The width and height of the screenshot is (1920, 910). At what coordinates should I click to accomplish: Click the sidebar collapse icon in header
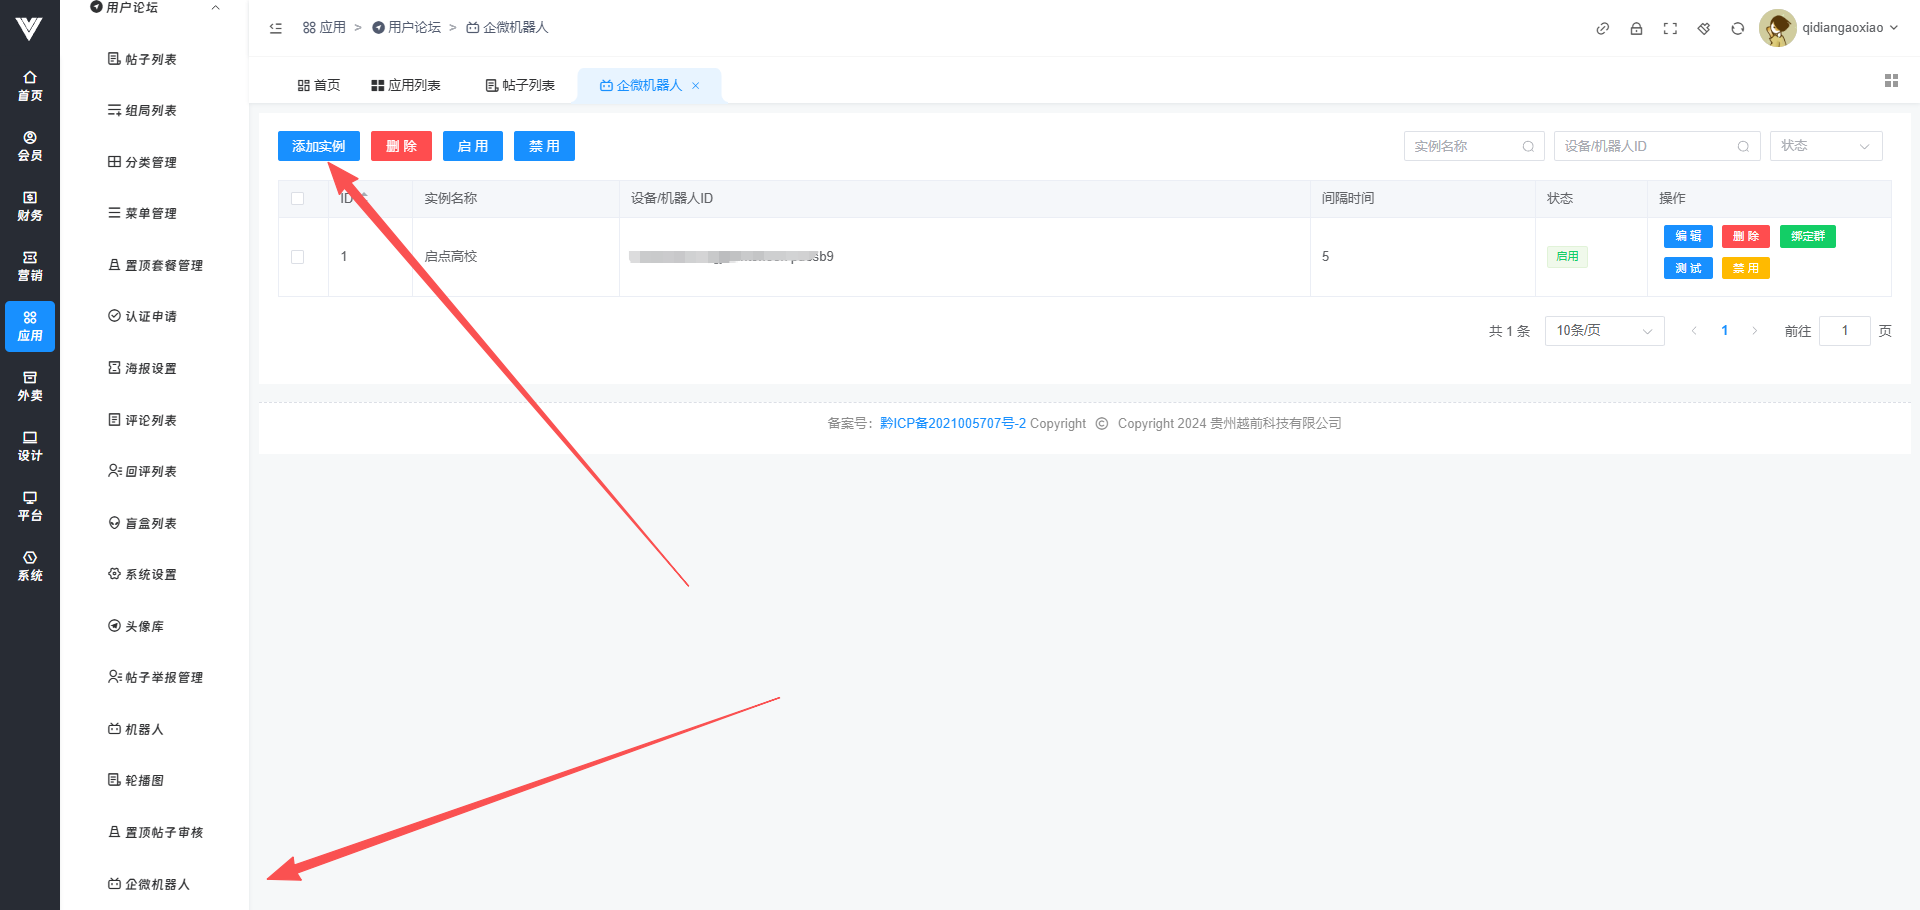coord(276,28)
